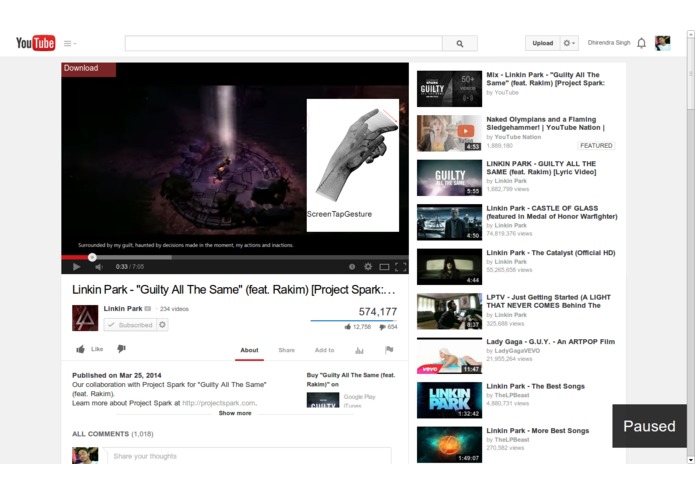Click the Share your thoughts comment box
The width and height of the screenshot is (695, 494).
[248, 456]
